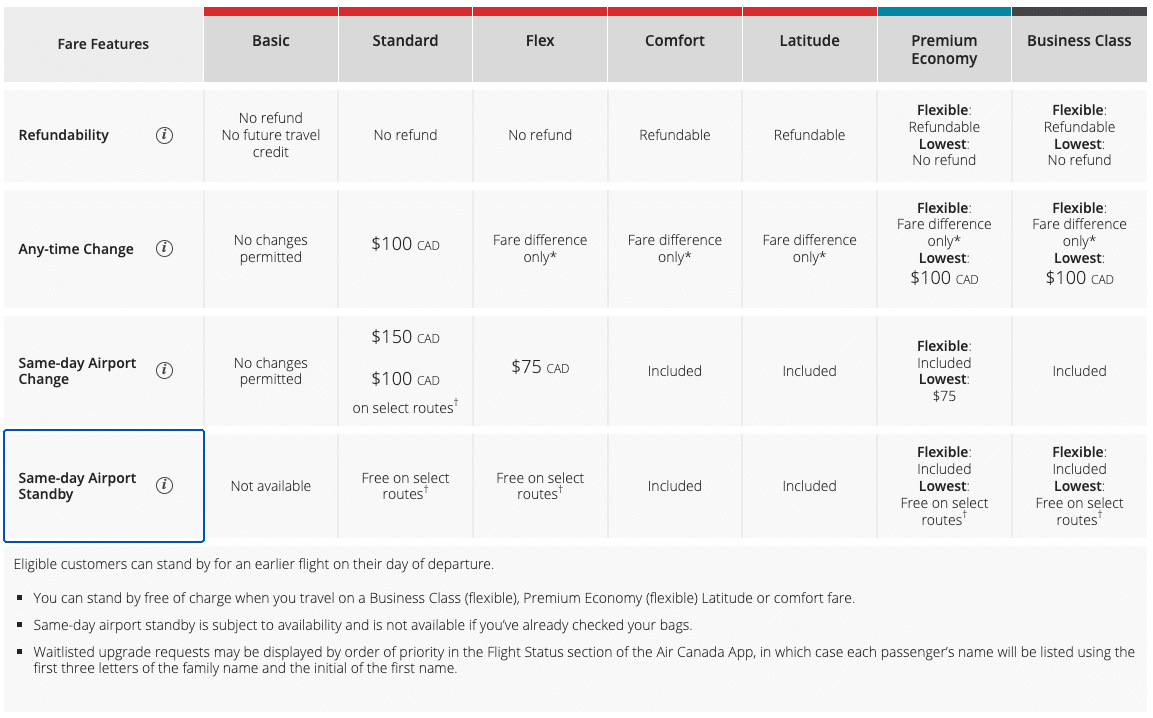Click the Included standby cell for Latitude

click(x=809, y=486)
